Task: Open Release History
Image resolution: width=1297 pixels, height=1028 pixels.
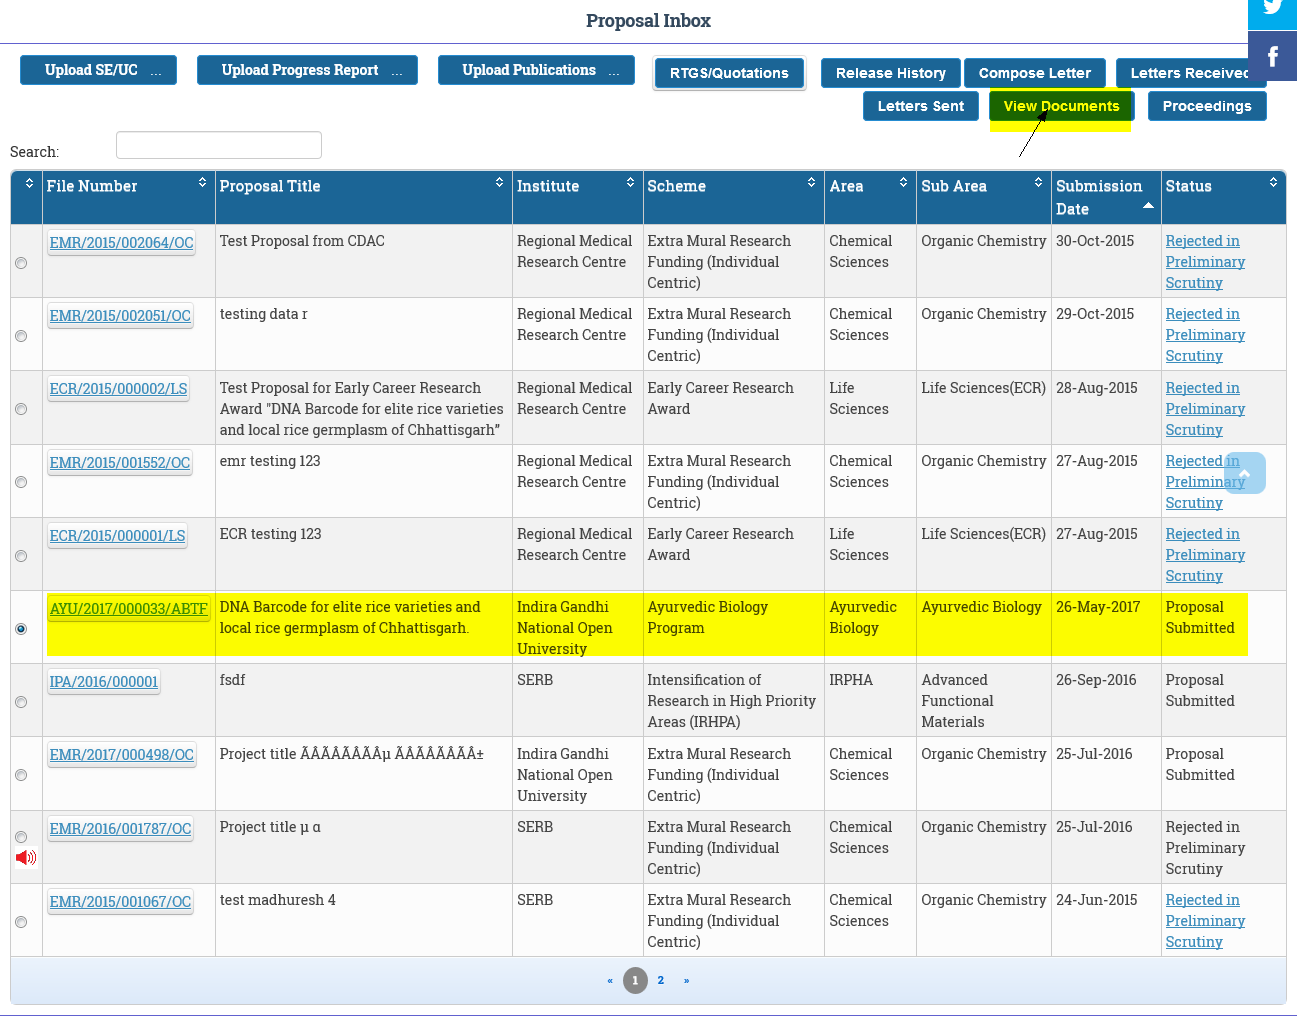Action: (x=891, y=73)
